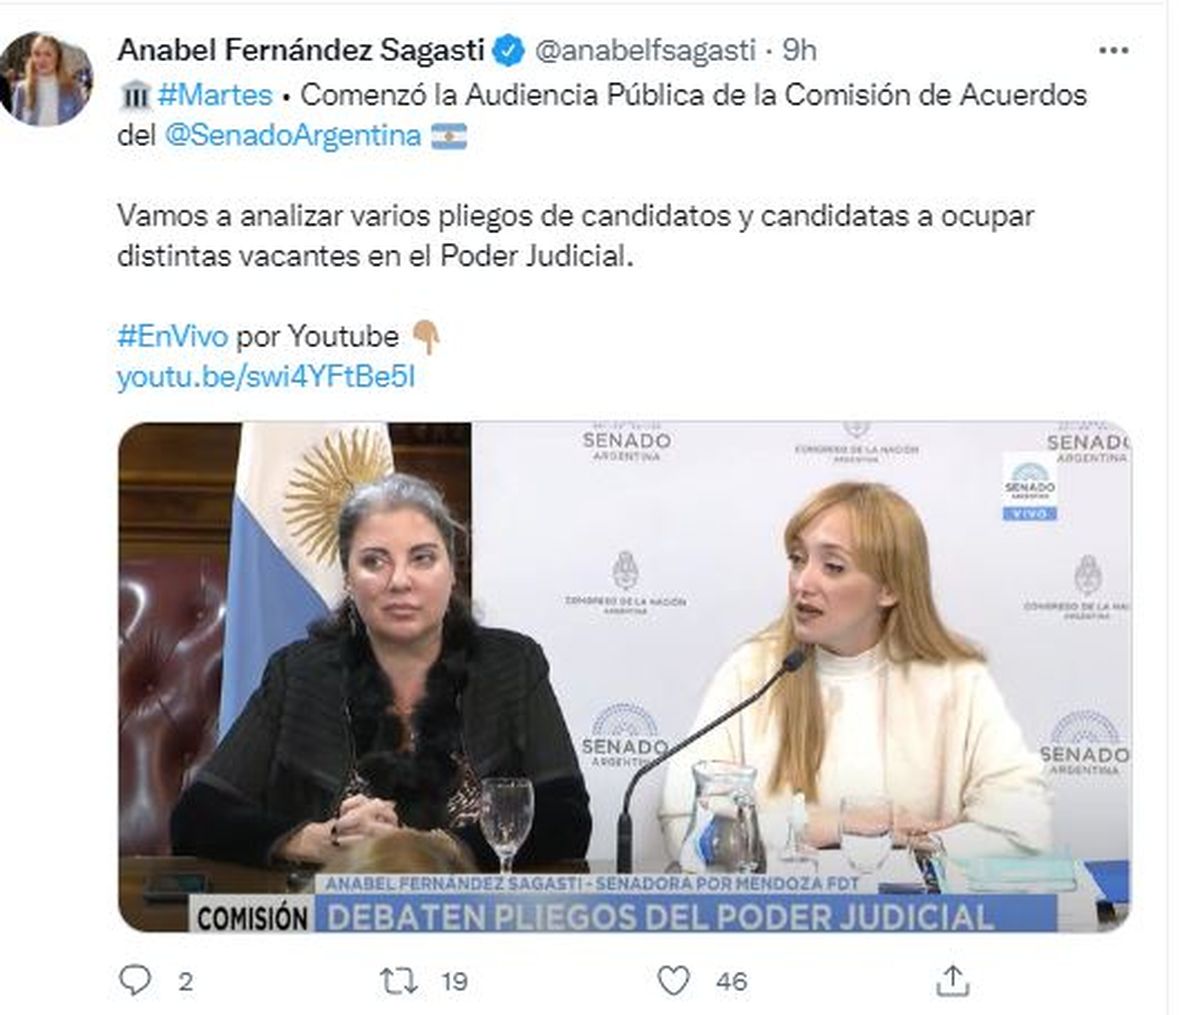Open Anabel Fernández Sagasti profile avatar

(46, 79)
